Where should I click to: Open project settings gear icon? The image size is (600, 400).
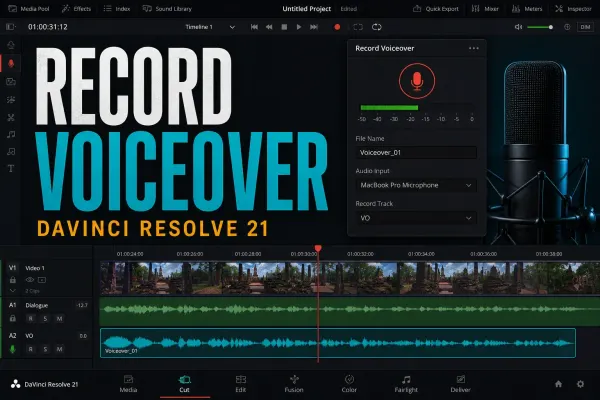580,384
